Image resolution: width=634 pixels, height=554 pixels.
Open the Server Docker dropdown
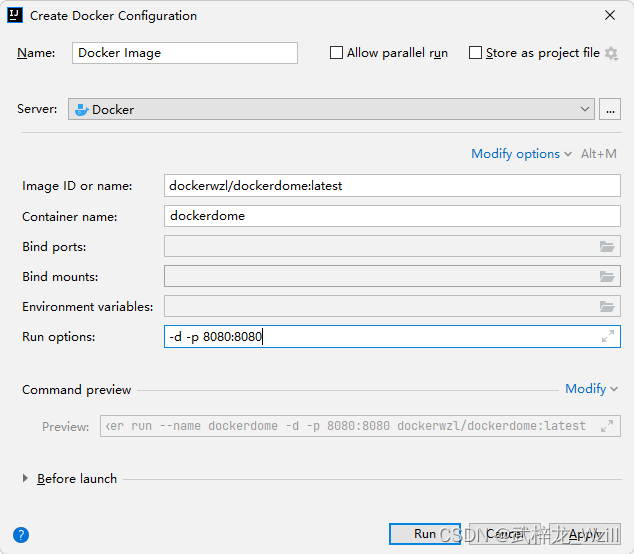click(331, 109)
